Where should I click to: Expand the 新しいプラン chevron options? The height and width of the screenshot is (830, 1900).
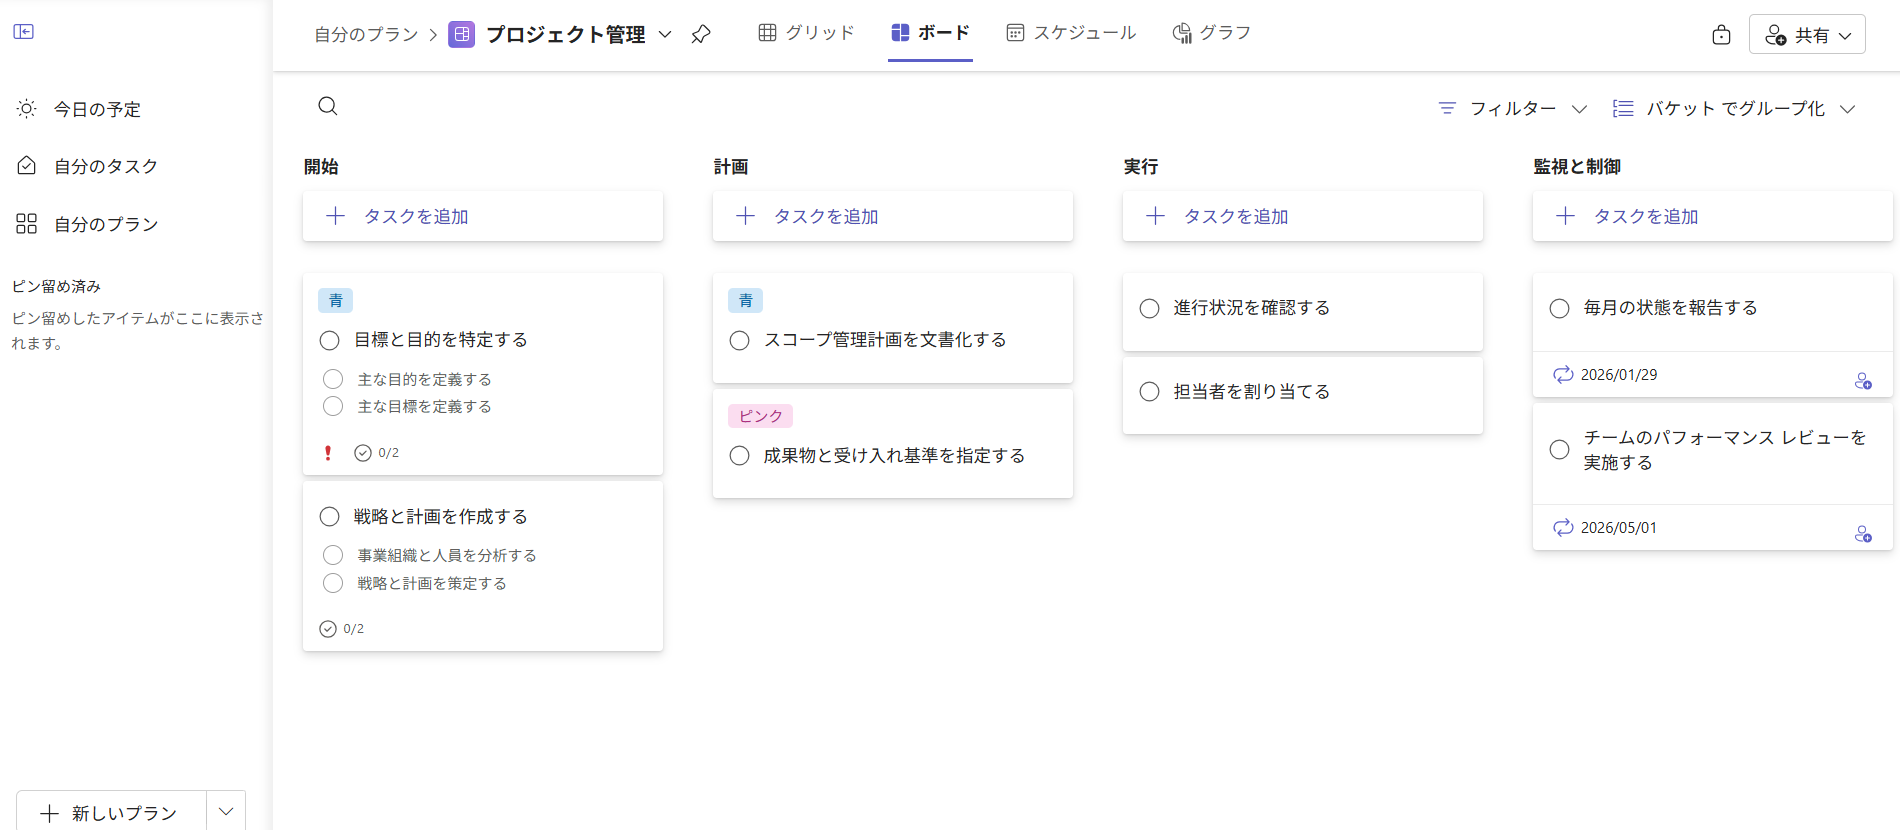click(226, 812)
